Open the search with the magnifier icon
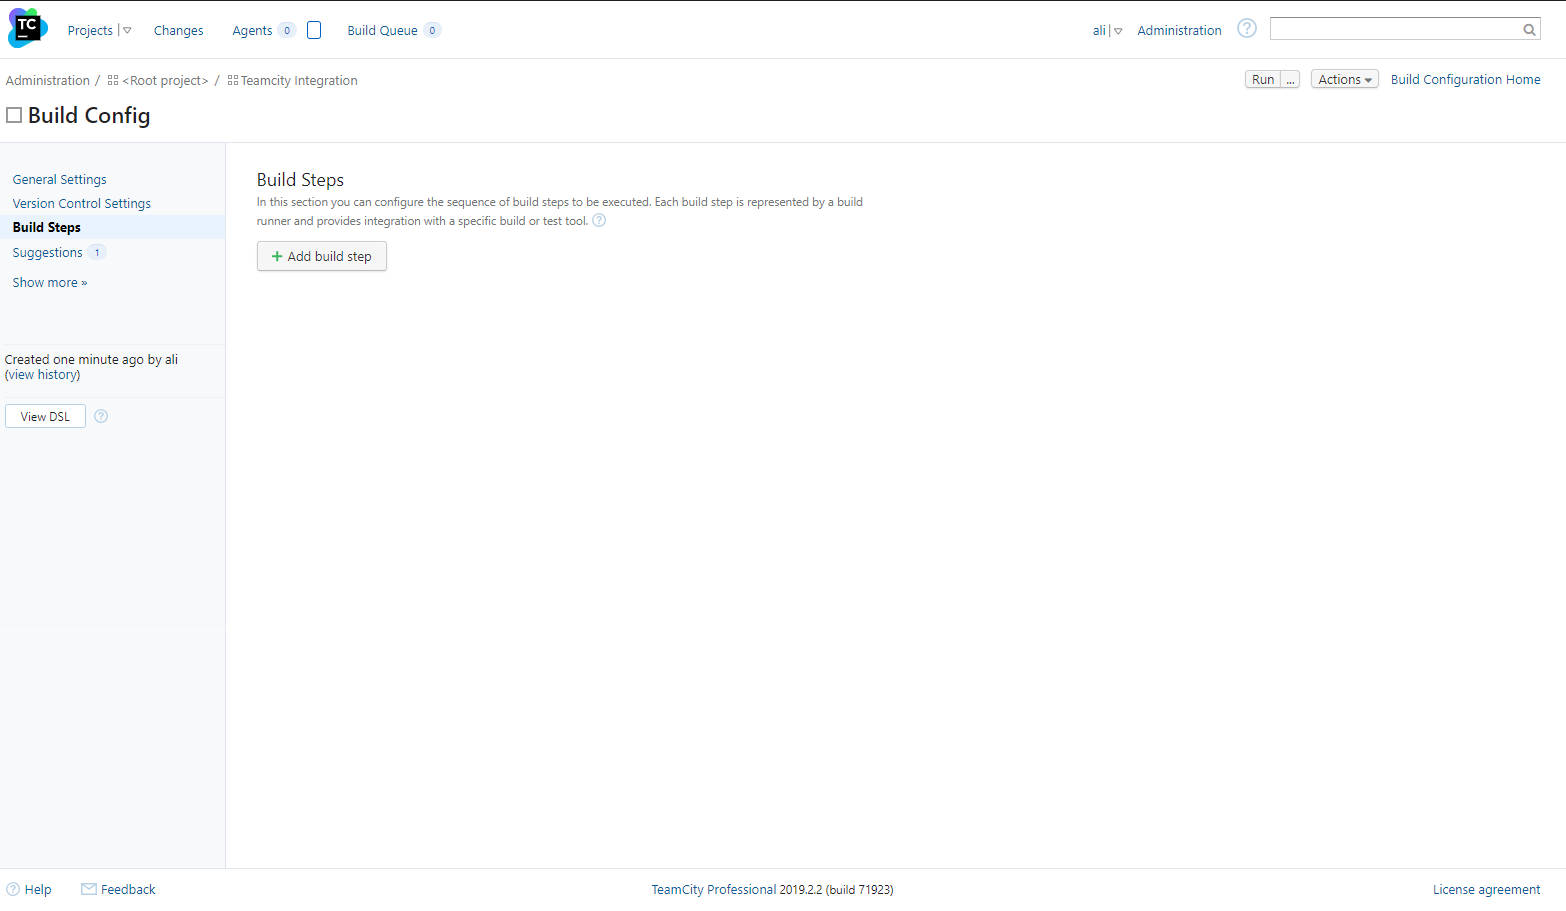This screenshot has height=911, width=1566. tap(1529, 29)
